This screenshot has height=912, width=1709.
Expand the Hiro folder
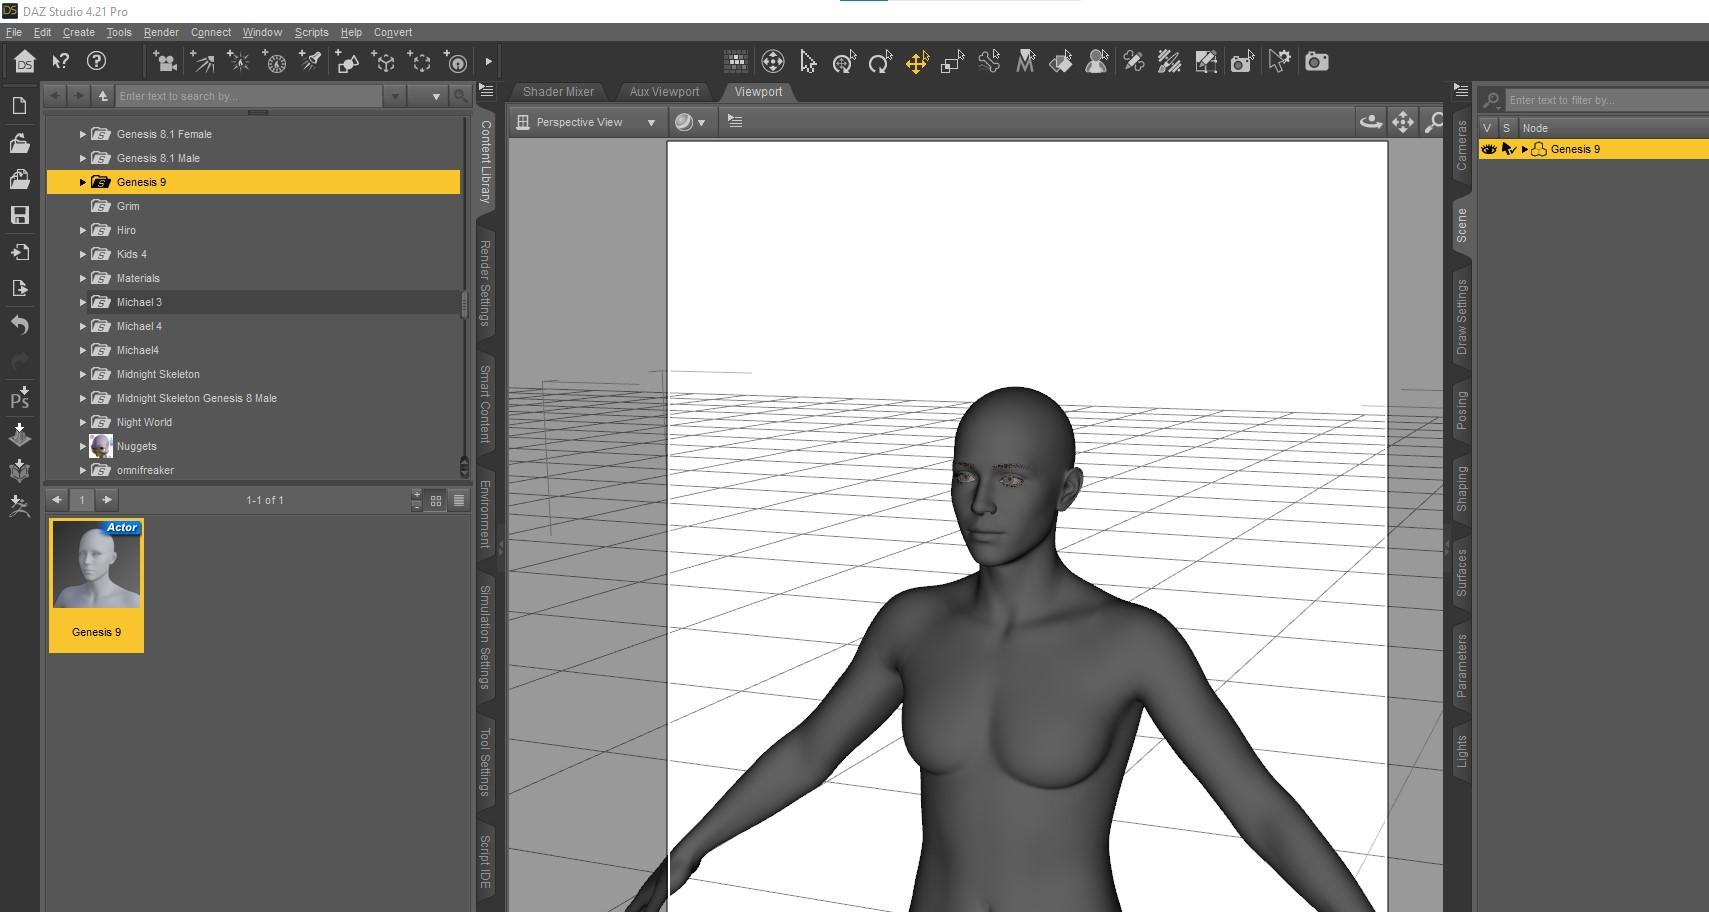click(x=83, y=230)
